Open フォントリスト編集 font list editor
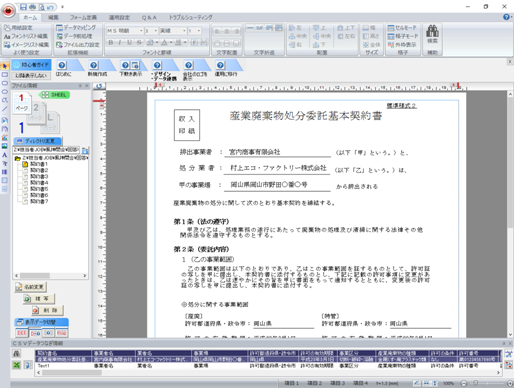 (x=26, y=36)
